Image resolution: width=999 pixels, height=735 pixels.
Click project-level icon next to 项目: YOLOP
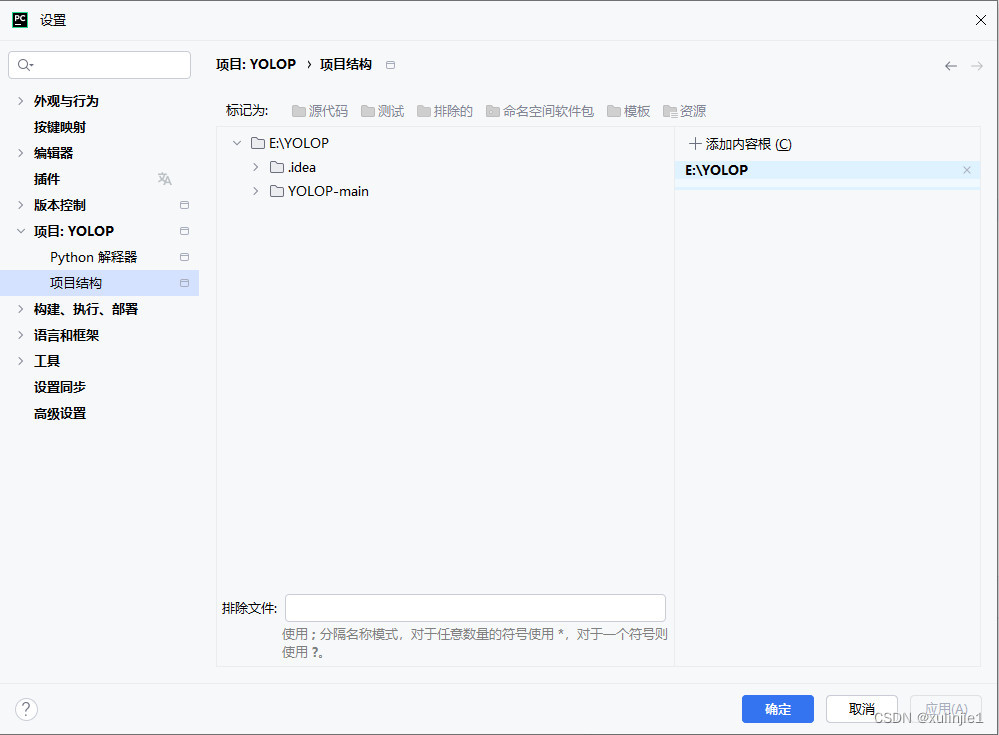click(184, 231)
